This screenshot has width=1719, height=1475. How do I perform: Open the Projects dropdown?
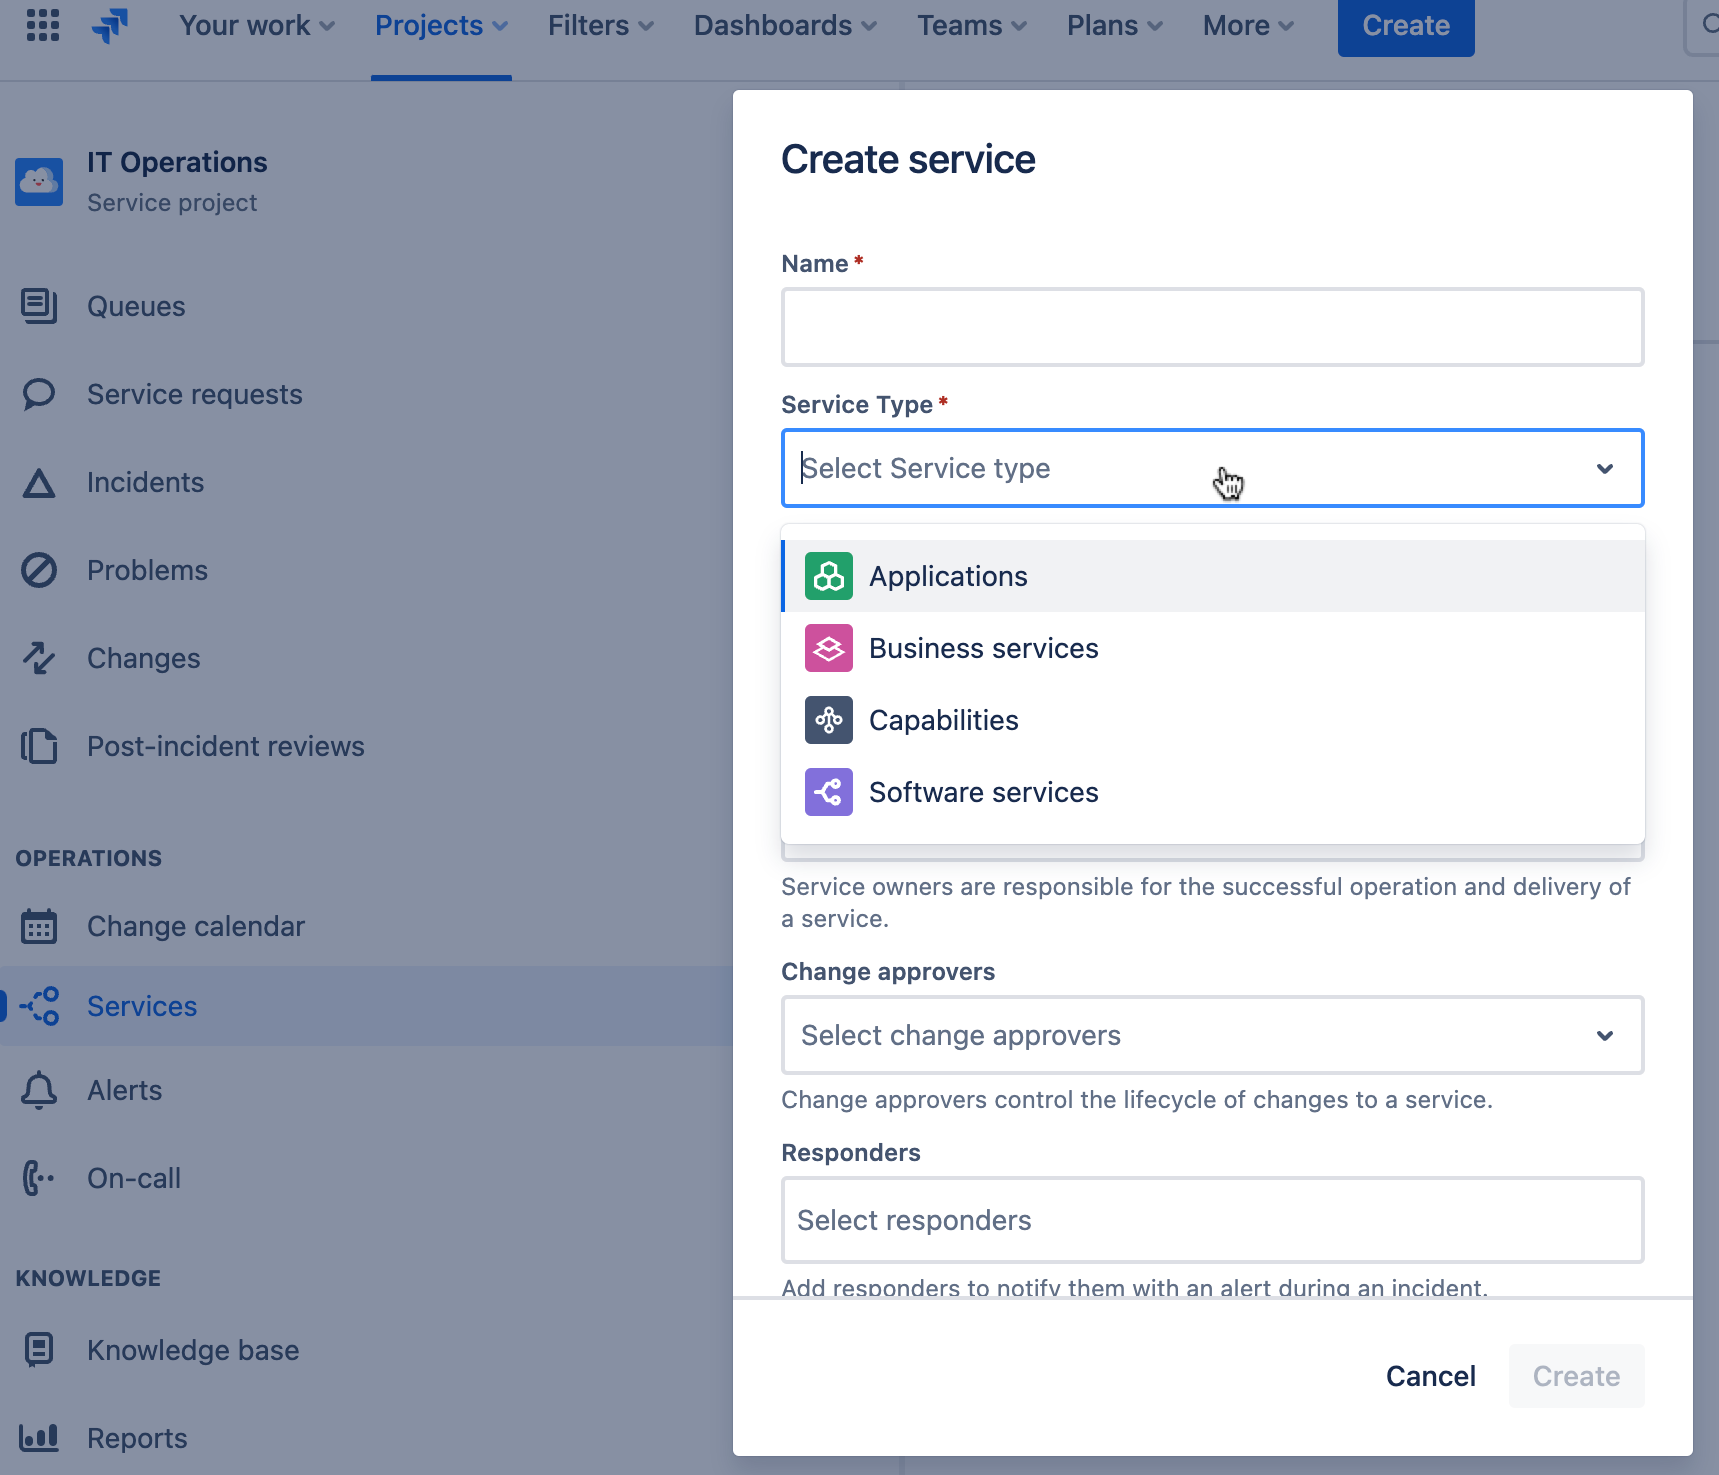tap(441, 25)
